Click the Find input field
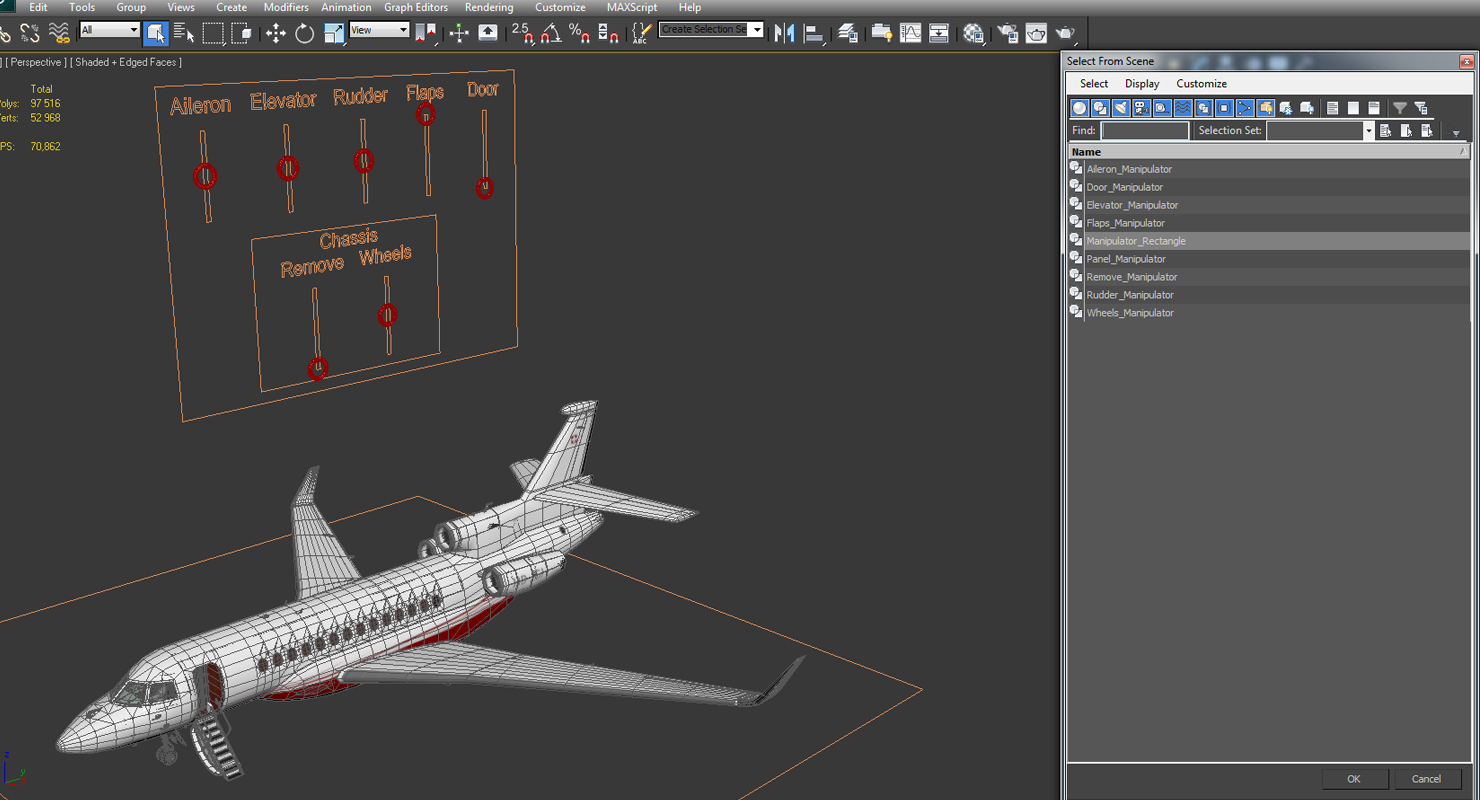 tap(1145, 131)
